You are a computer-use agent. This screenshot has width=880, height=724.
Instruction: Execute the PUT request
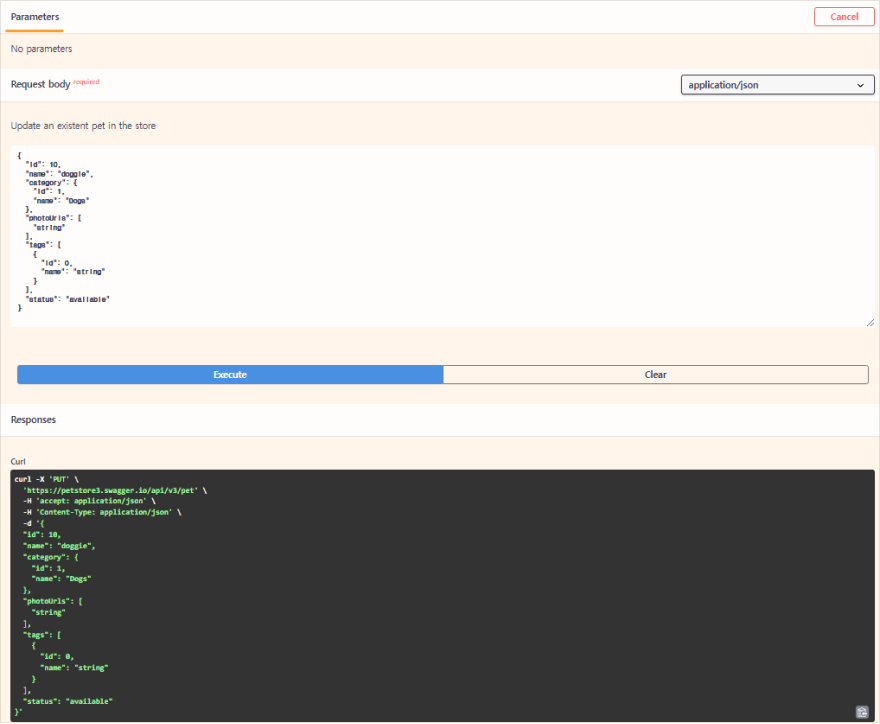pos(230,374)
